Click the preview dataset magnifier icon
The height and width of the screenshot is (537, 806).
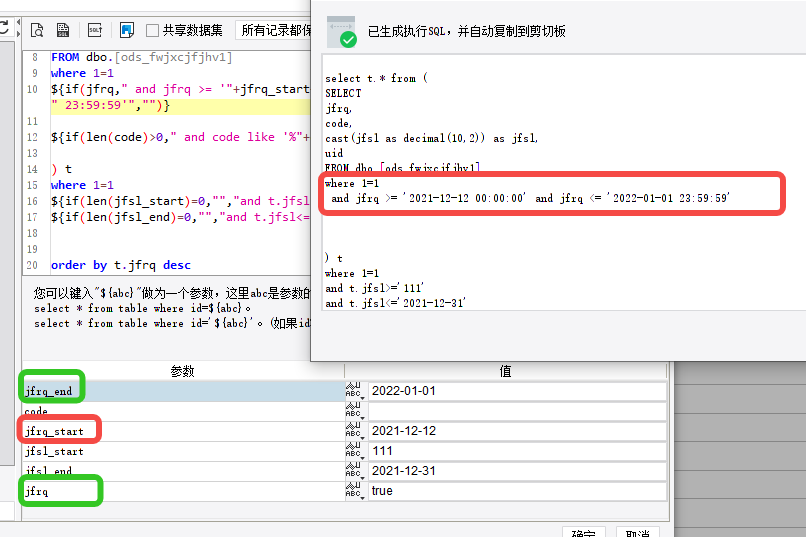[x=37, y=30]
